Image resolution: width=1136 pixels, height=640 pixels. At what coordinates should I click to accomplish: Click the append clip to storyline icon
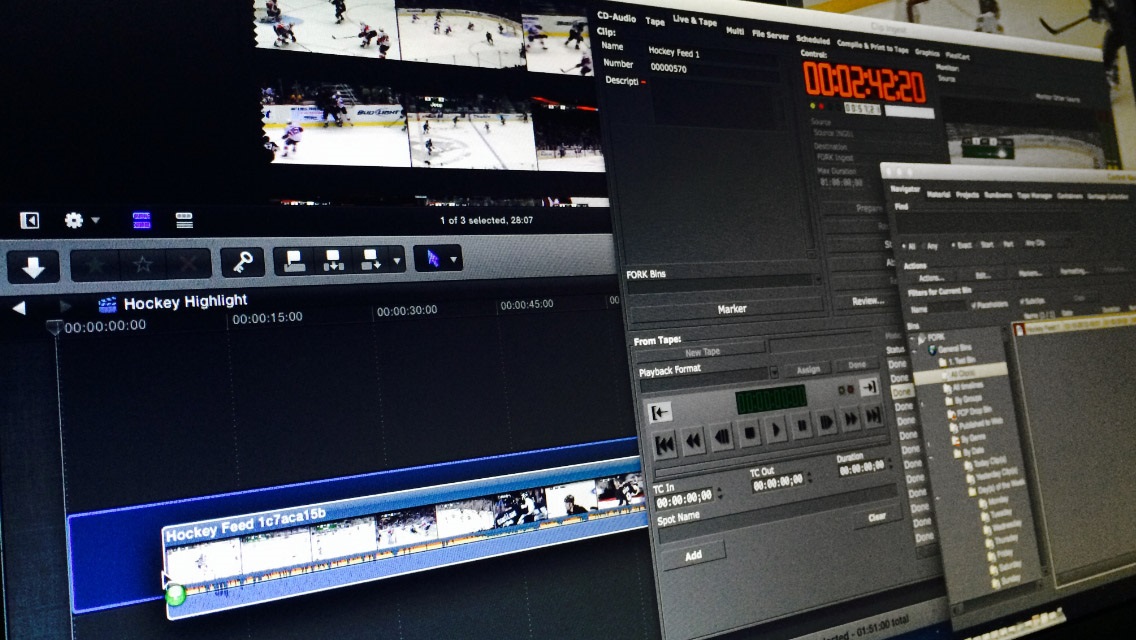point(370,261)
